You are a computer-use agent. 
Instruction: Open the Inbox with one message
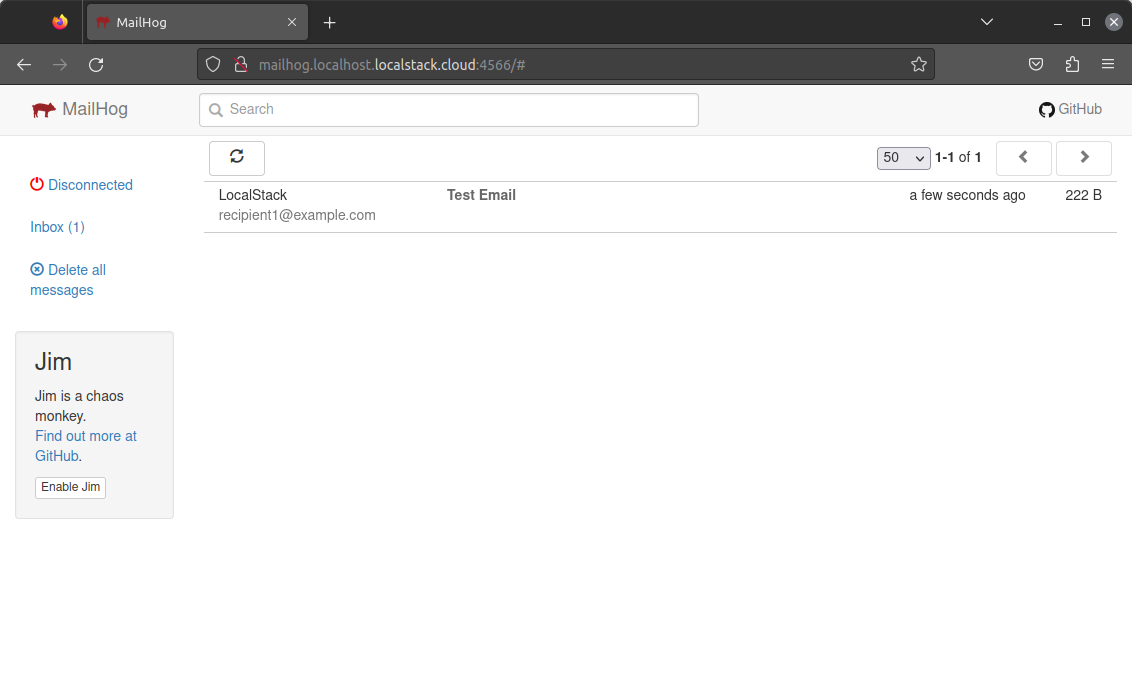tap(57, 227)
